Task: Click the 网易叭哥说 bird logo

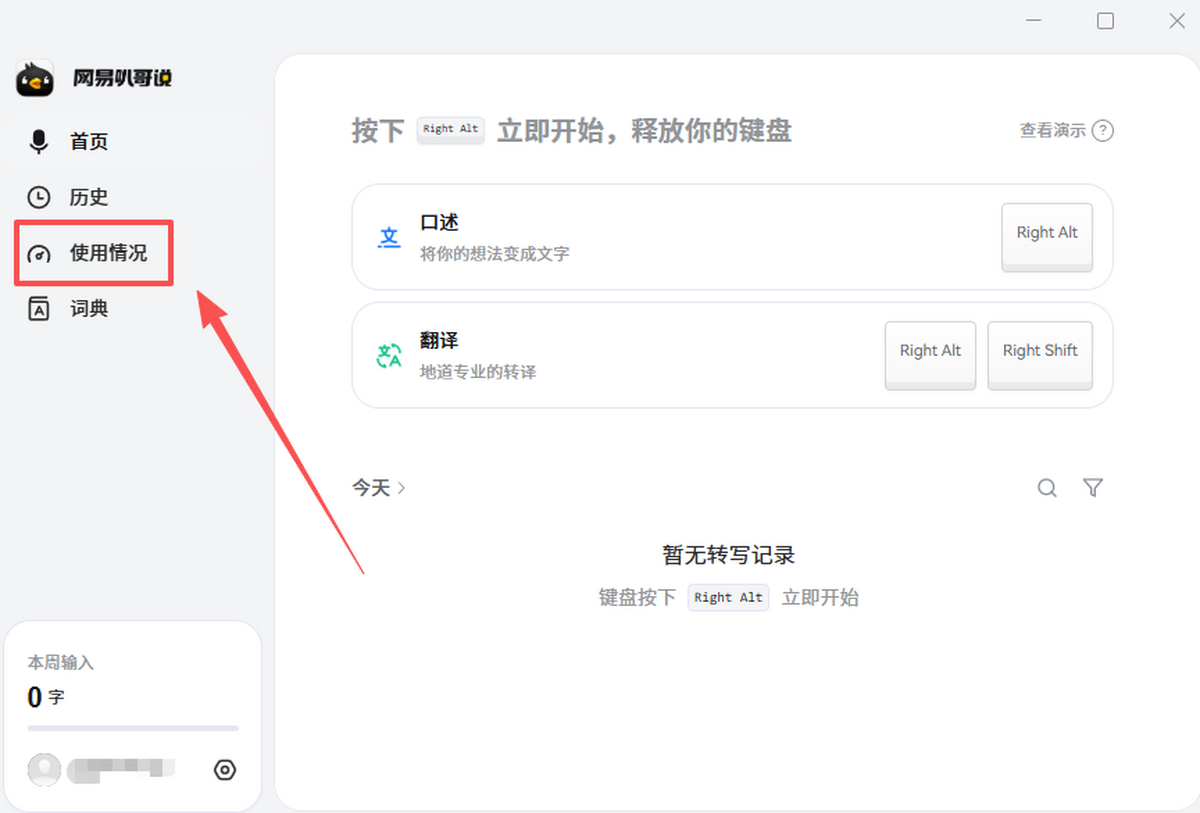Action: point(35,79)
